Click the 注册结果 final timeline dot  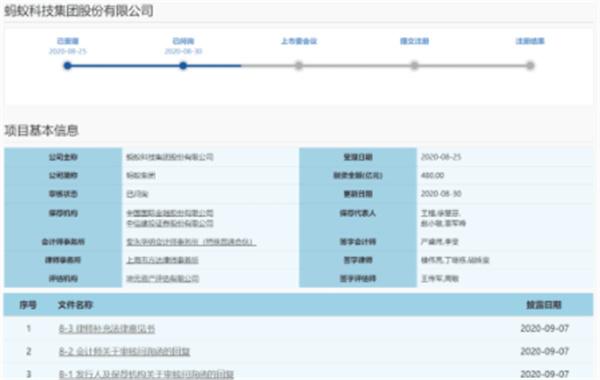pos(530,66)
